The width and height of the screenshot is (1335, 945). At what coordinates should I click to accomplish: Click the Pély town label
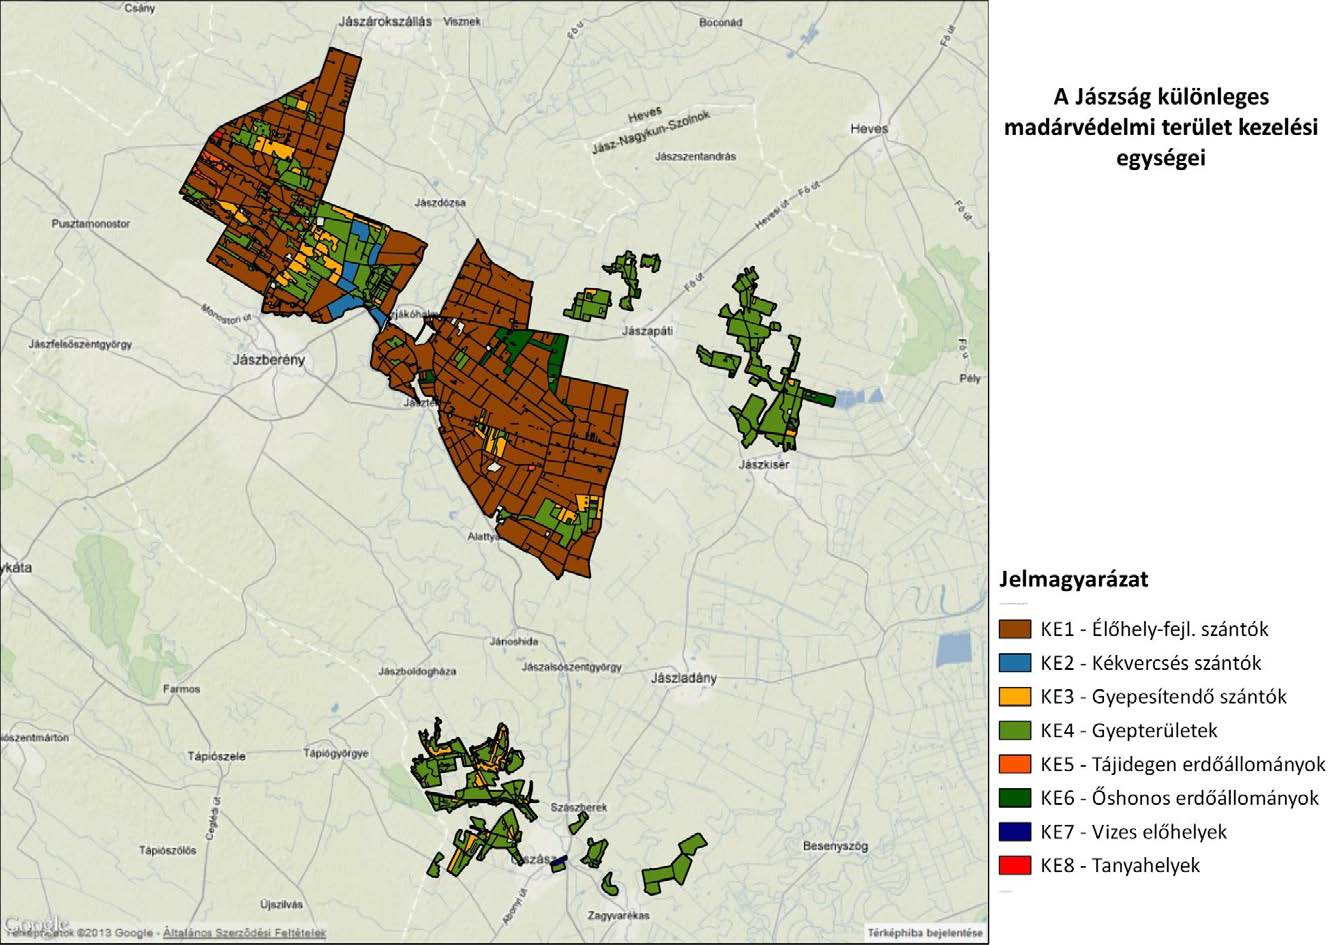(x=969, y=379)
